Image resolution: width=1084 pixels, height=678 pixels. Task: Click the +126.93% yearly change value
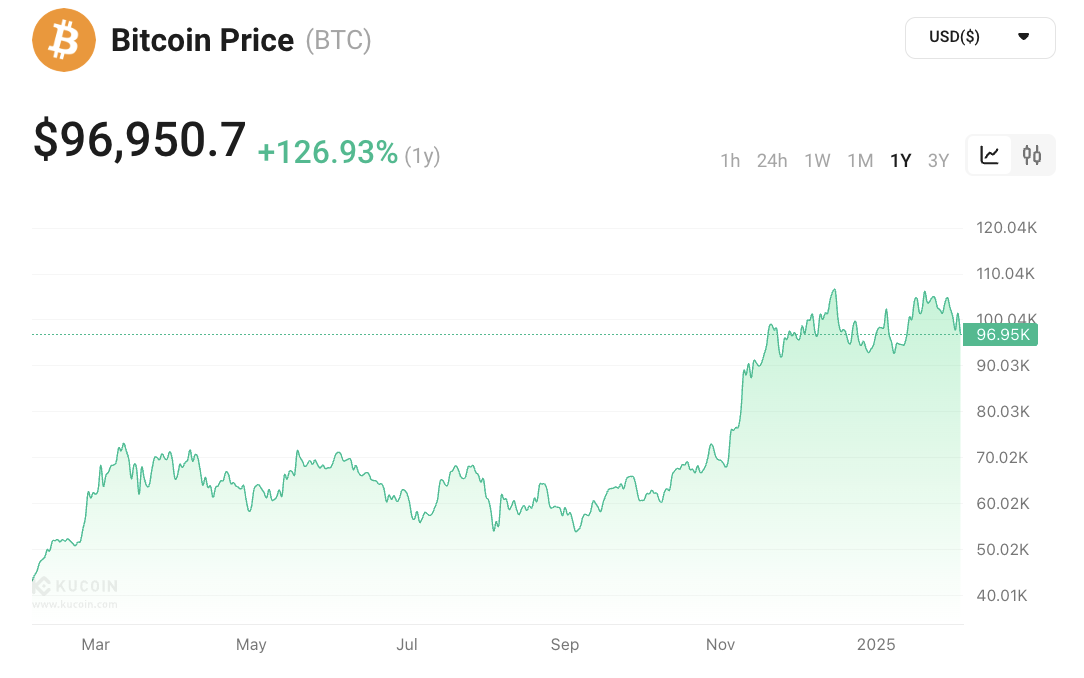[x=328, y=153]
